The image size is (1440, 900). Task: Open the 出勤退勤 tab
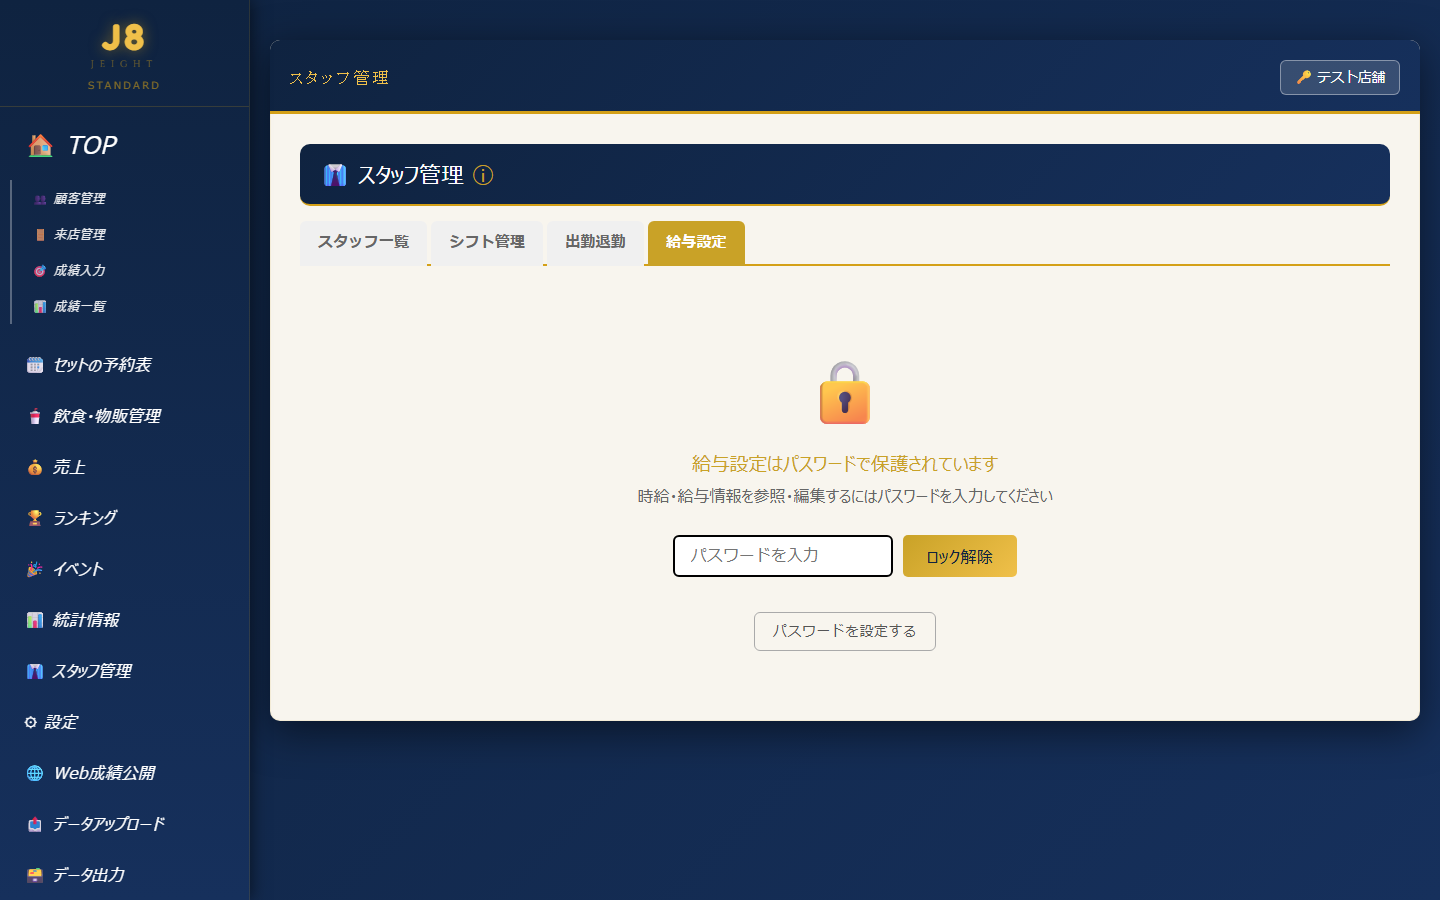(595, 242)
